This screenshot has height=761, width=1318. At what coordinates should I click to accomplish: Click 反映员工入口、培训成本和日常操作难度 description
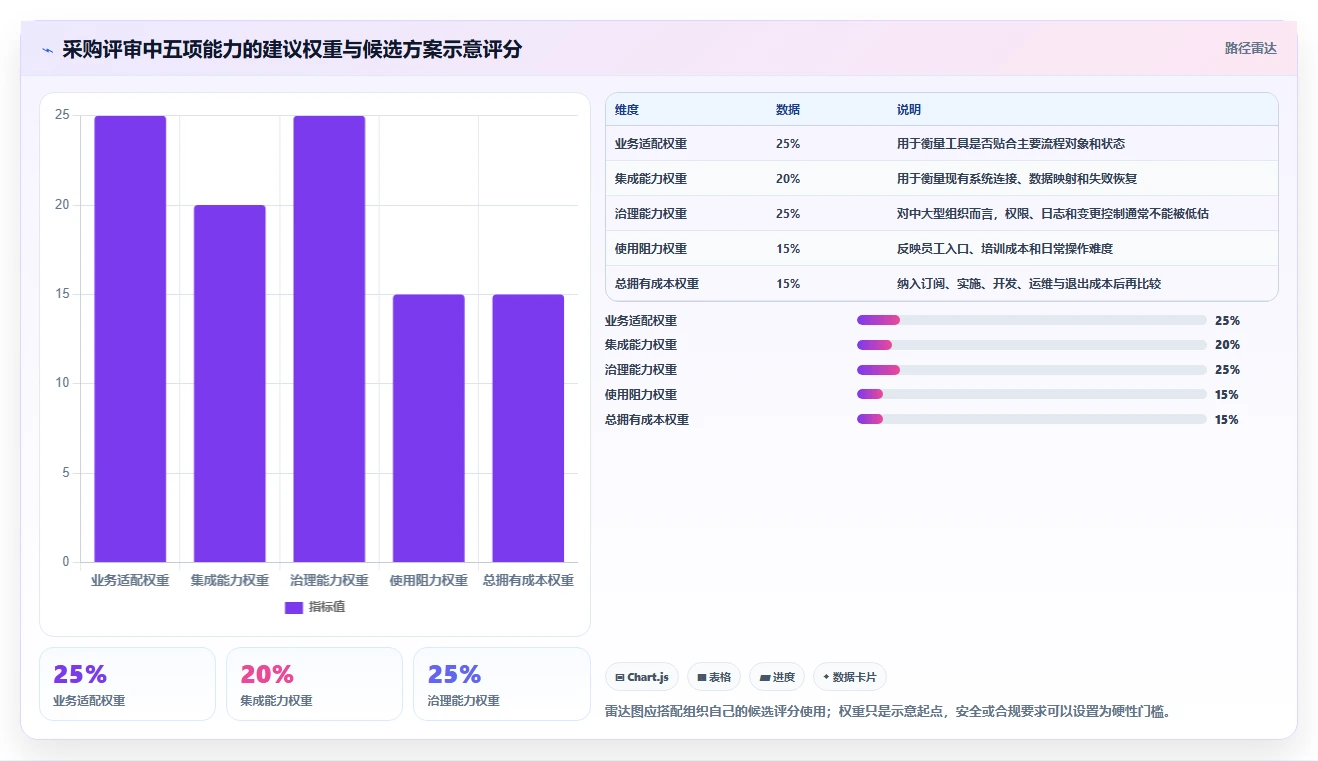click(1005, 249)
